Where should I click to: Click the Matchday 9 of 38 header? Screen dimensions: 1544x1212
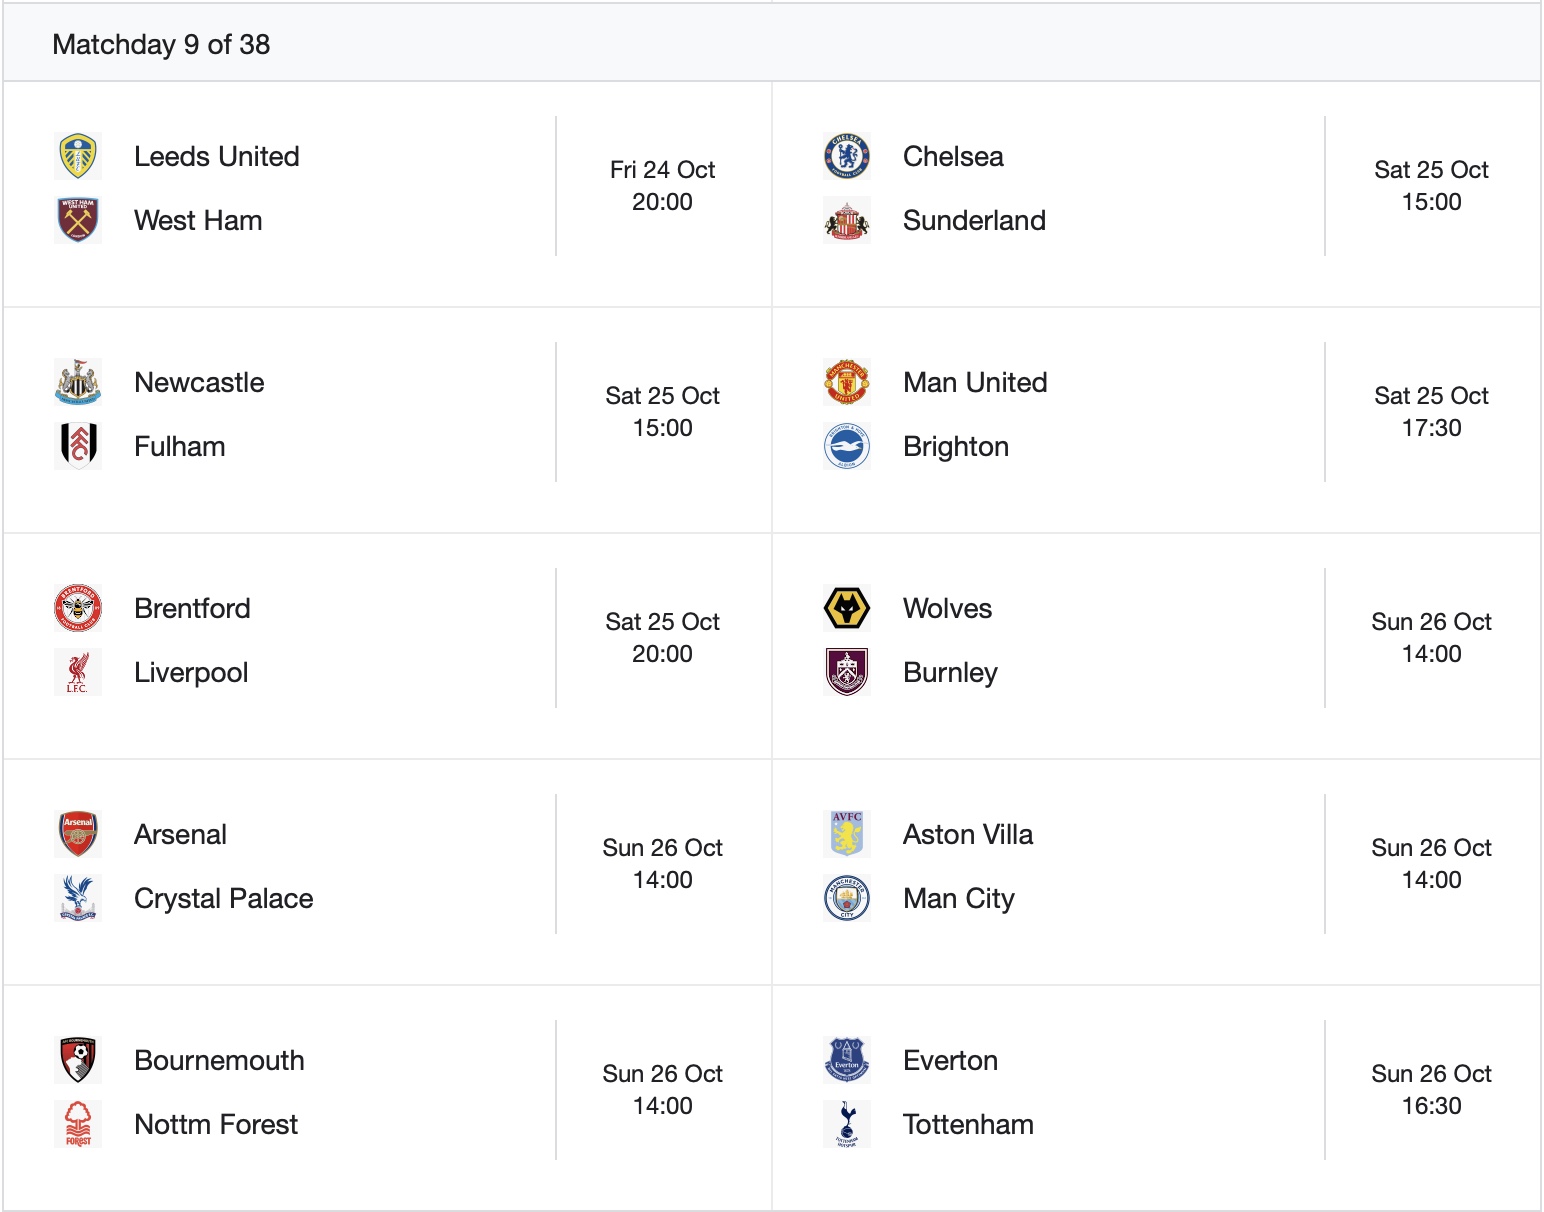(161, 45)
